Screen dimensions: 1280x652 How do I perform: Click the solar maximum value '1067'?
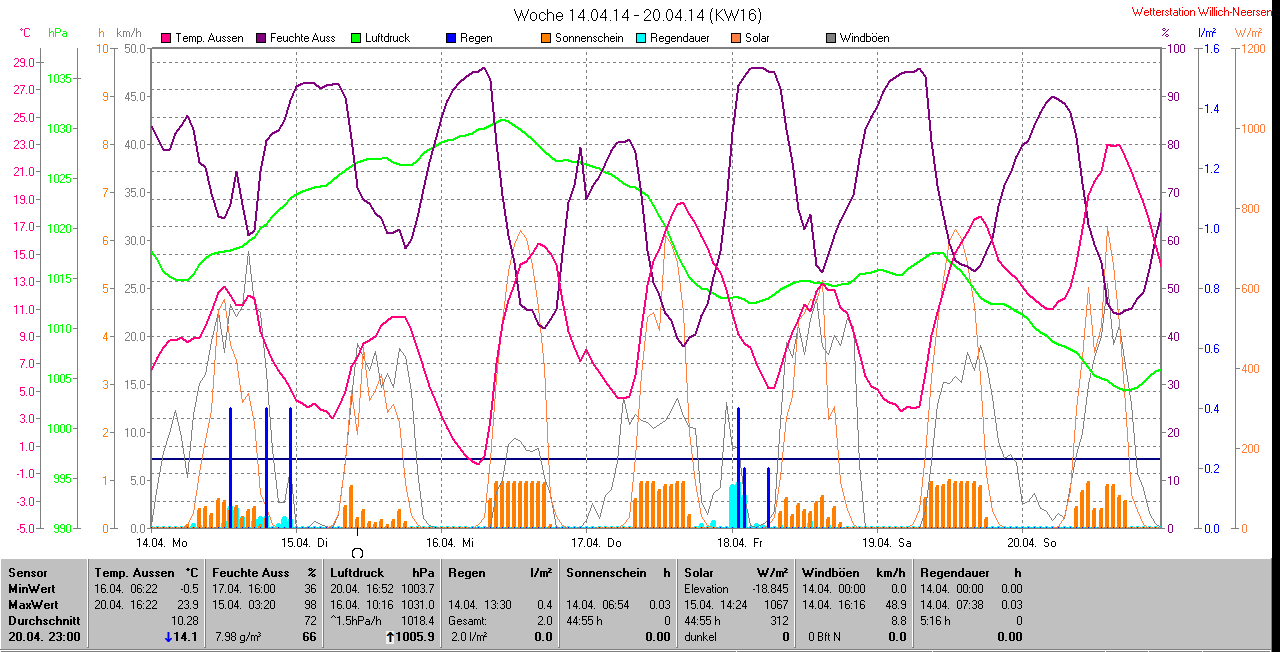[776, 605]
